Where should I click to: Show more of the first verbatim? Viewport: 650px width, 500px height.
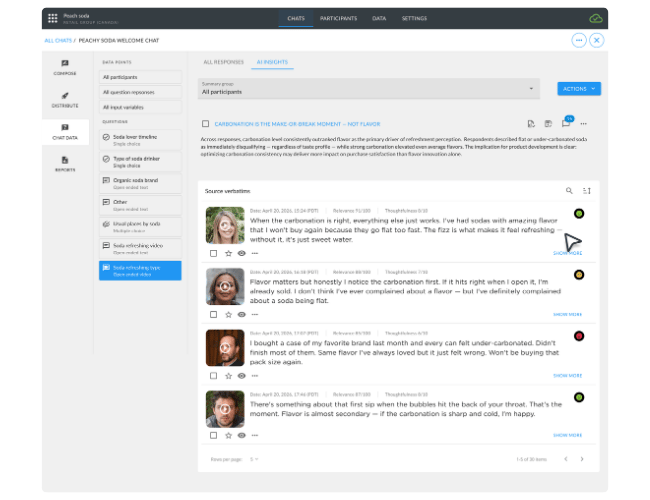(x=568, y=253)
